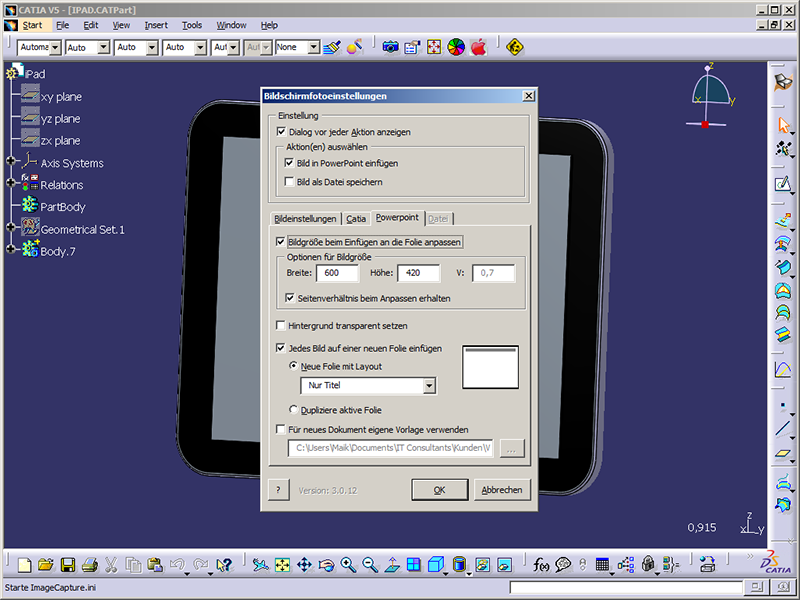
Task: Switch to the Bildeinstellungen tab
Action: (x=305, y=218)
